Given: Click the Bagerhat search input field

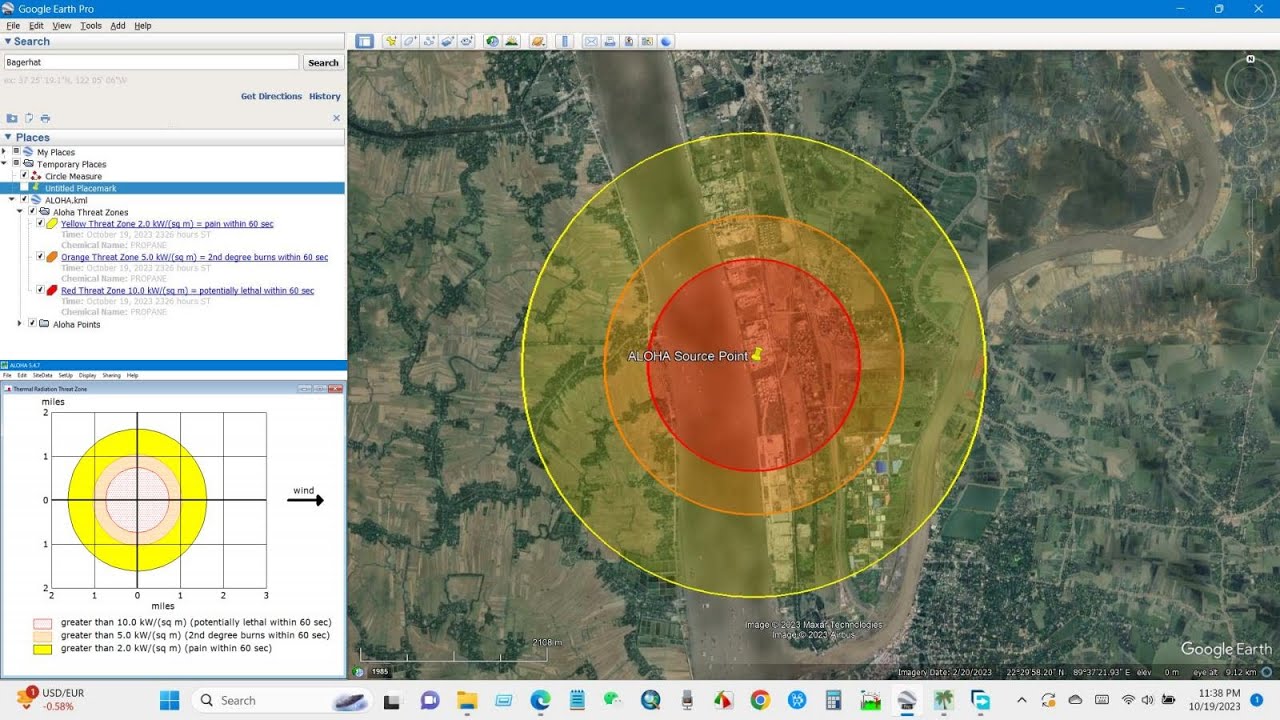Looking at the screenshot, I should pos(151,62).
